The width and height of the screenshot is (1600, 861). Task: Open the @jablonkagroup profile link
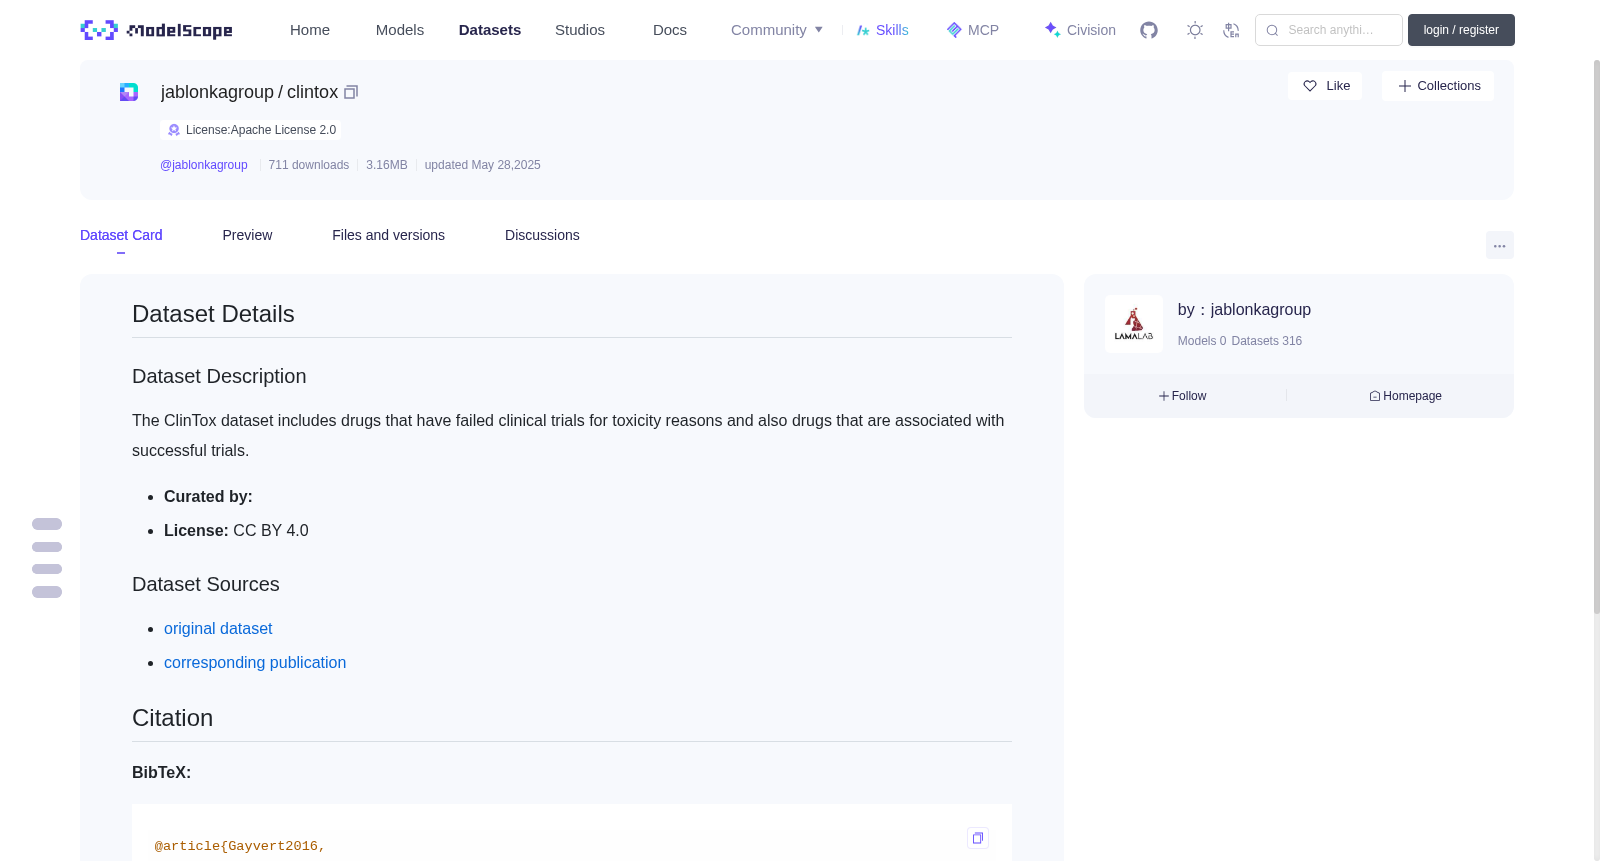(x=204, y=165)
